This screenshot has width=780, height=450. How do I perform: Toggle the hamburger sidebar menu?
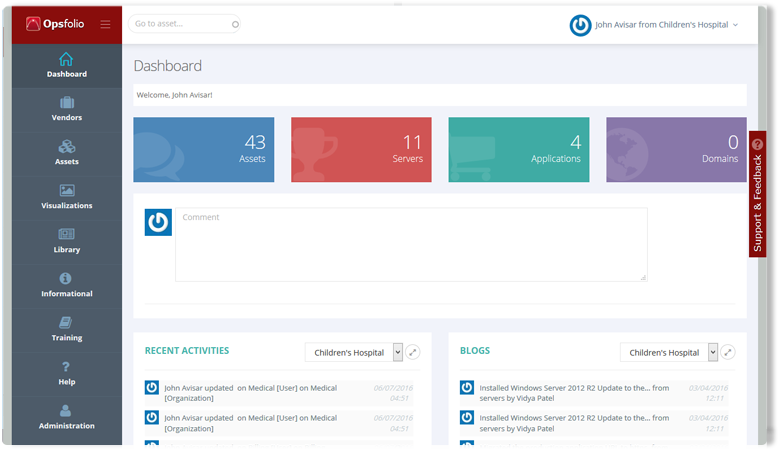[105, 24]
